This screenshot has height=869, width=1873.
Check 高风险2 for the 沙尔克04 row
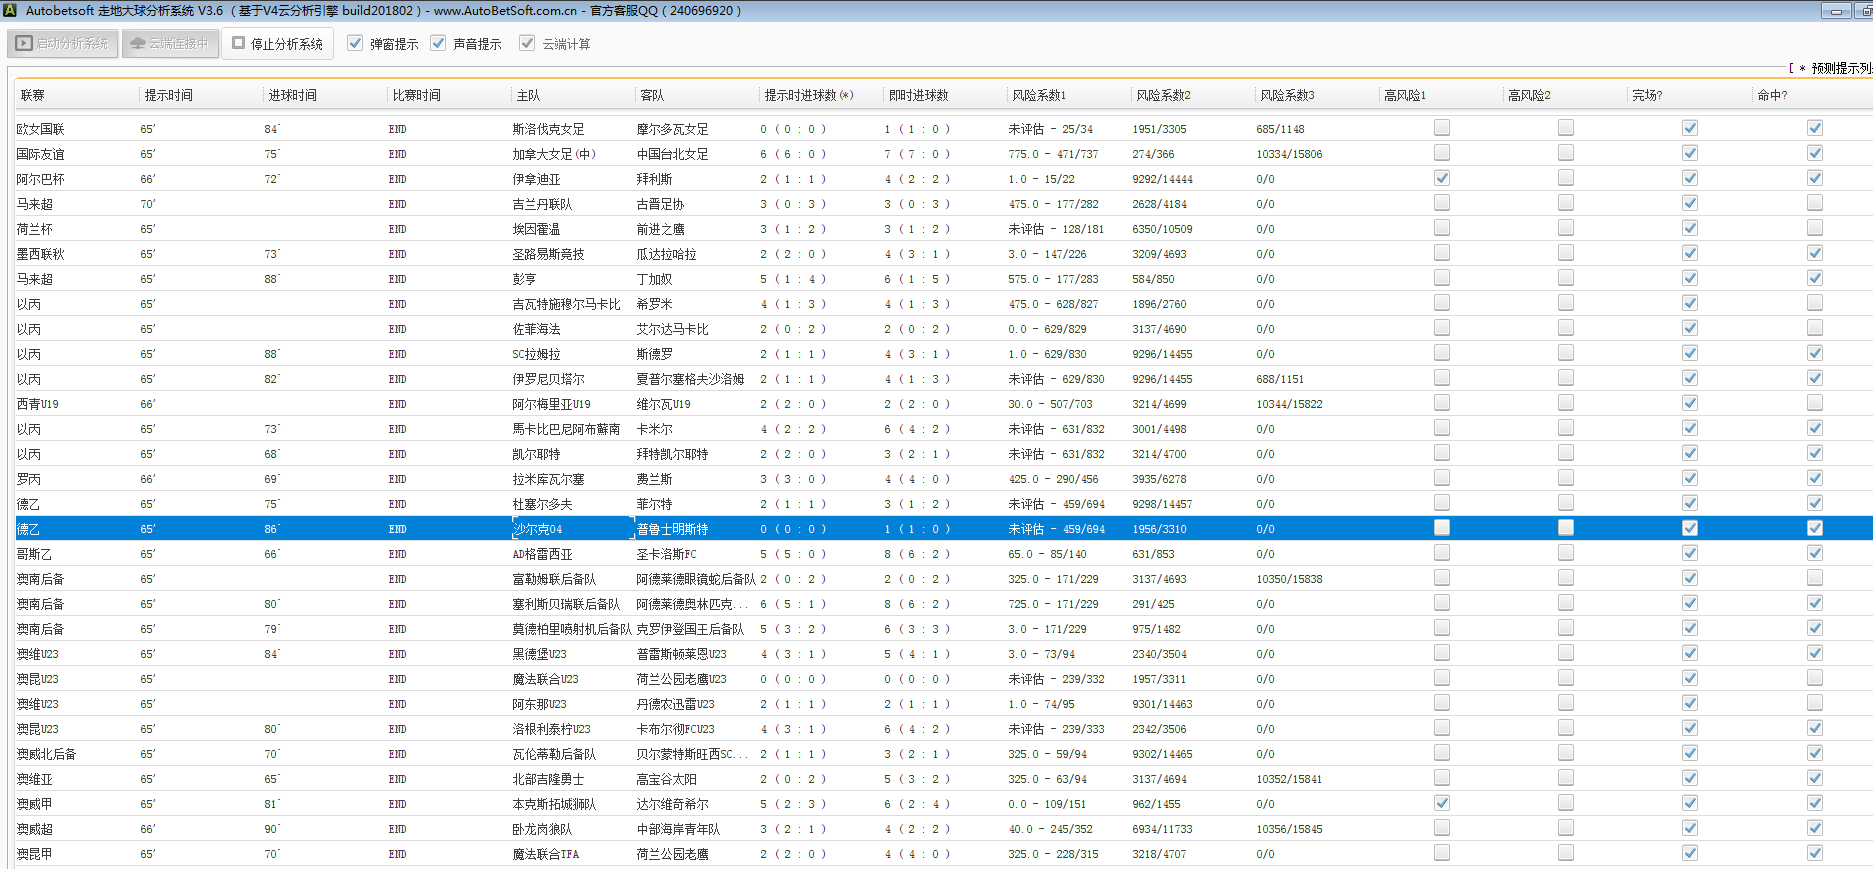[x=1565, y=528]
